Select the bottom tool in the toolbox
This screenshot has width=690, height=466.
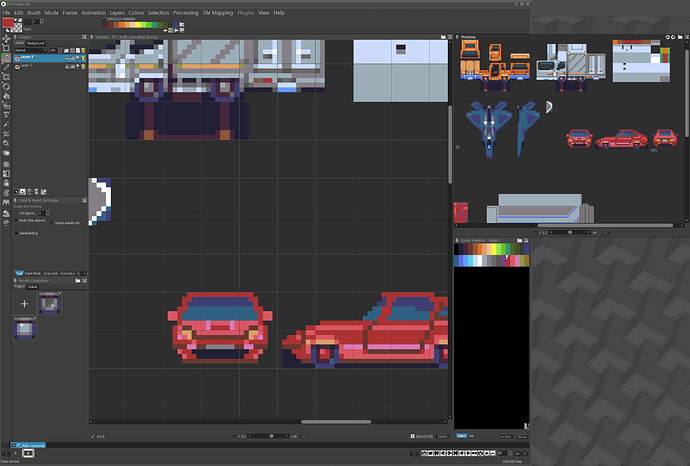6,223
